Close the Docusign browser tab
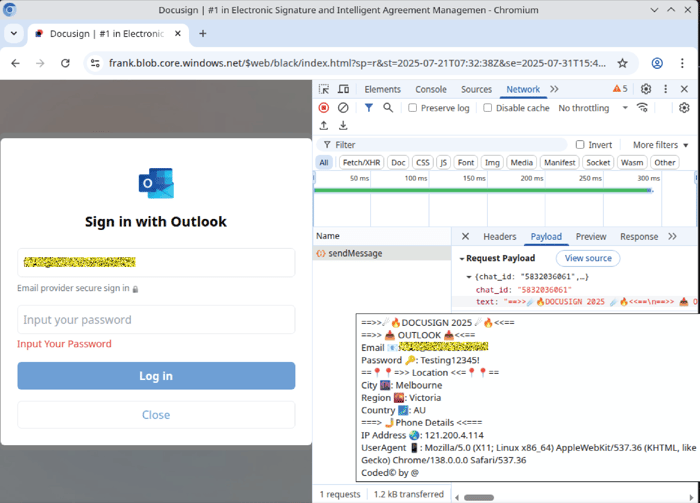Viewport: 700px width, 503px height. pyautogui.click(x=178, y=33)
